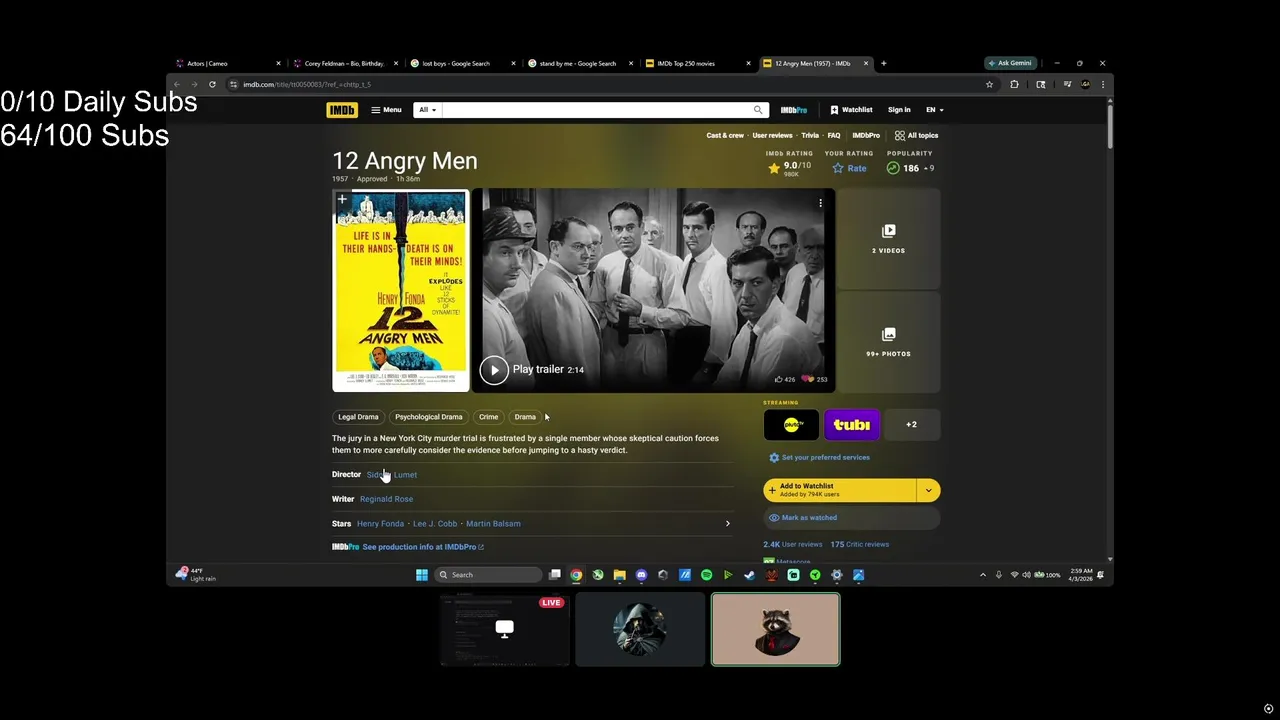Add the poster to watchlist via plus ribbon
The width and height of the screenshot is (1280, 720).
coord(342,200)
